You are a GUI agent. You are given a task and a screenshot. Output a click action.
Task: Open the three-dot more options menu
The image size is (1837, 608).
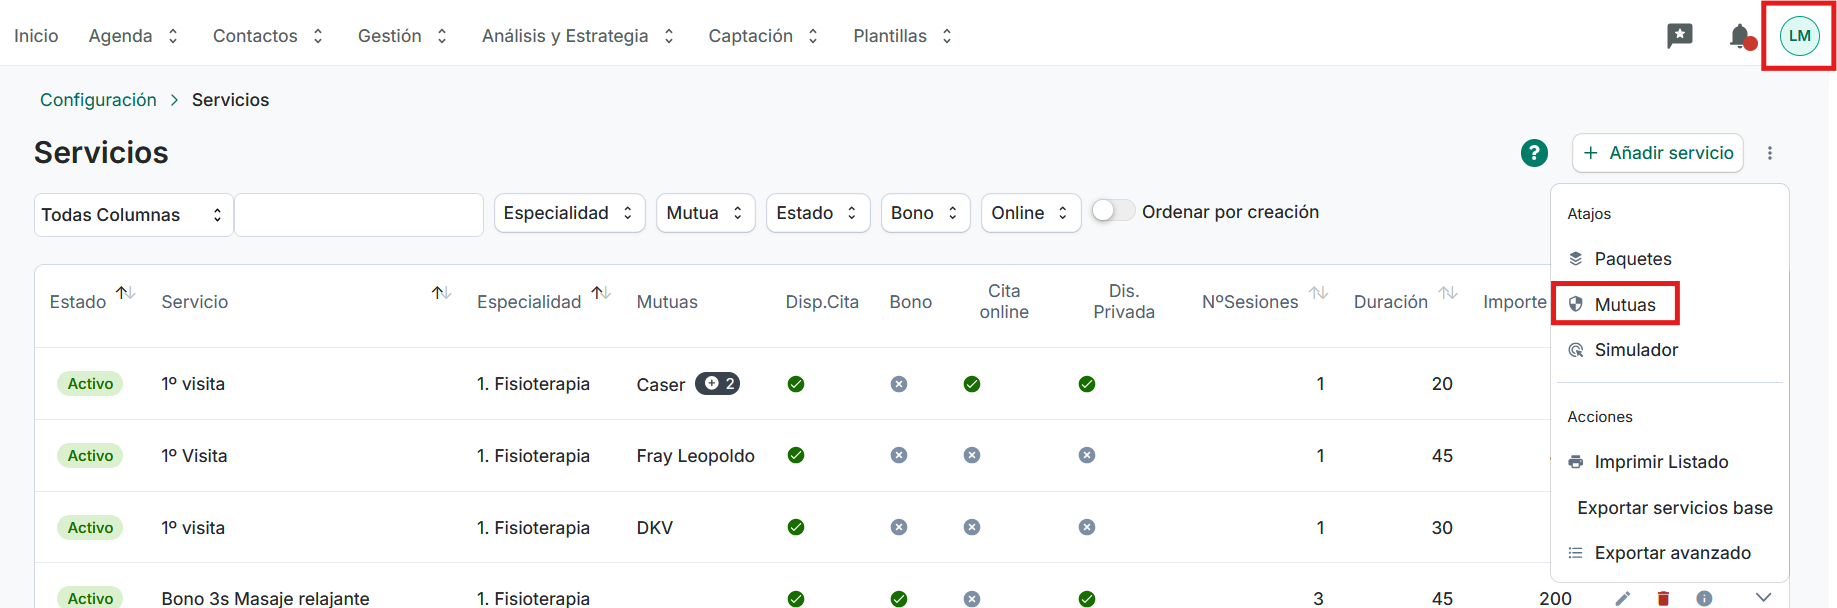(x=1770, y=153)
